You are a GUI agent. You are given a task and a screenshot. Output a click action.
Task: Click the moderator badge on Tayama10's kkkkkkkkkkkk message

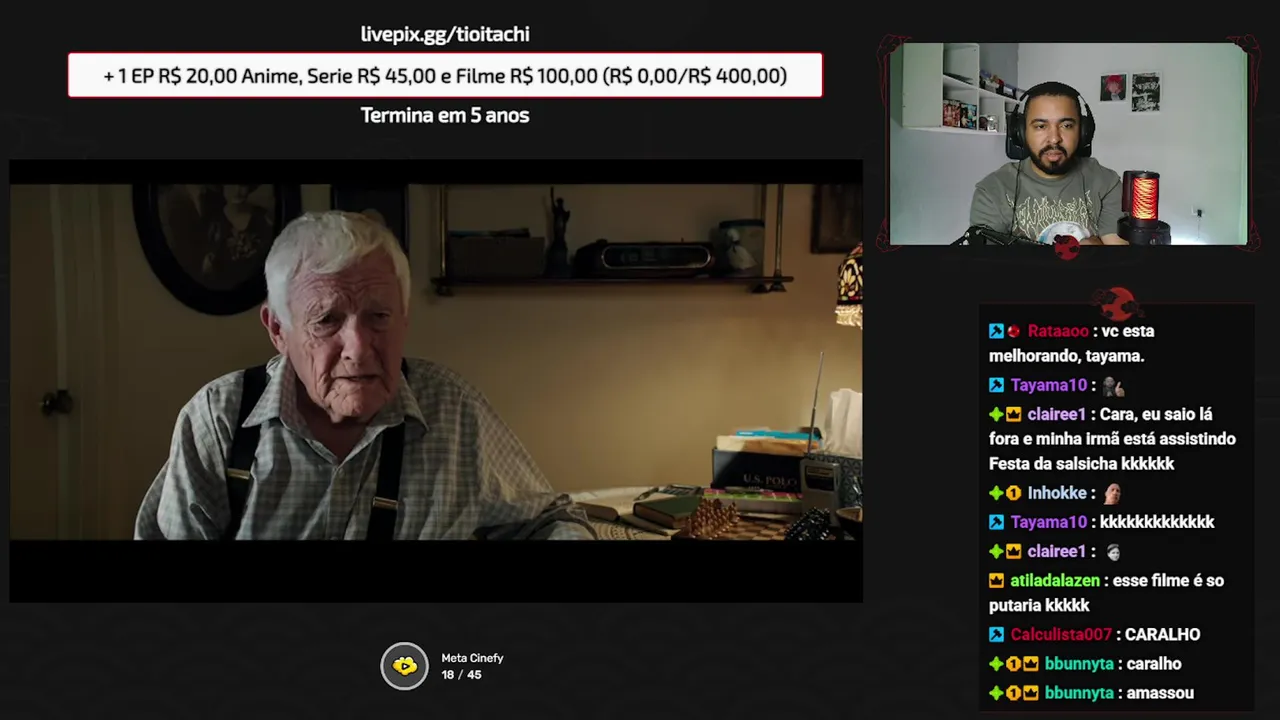point(996,522)
